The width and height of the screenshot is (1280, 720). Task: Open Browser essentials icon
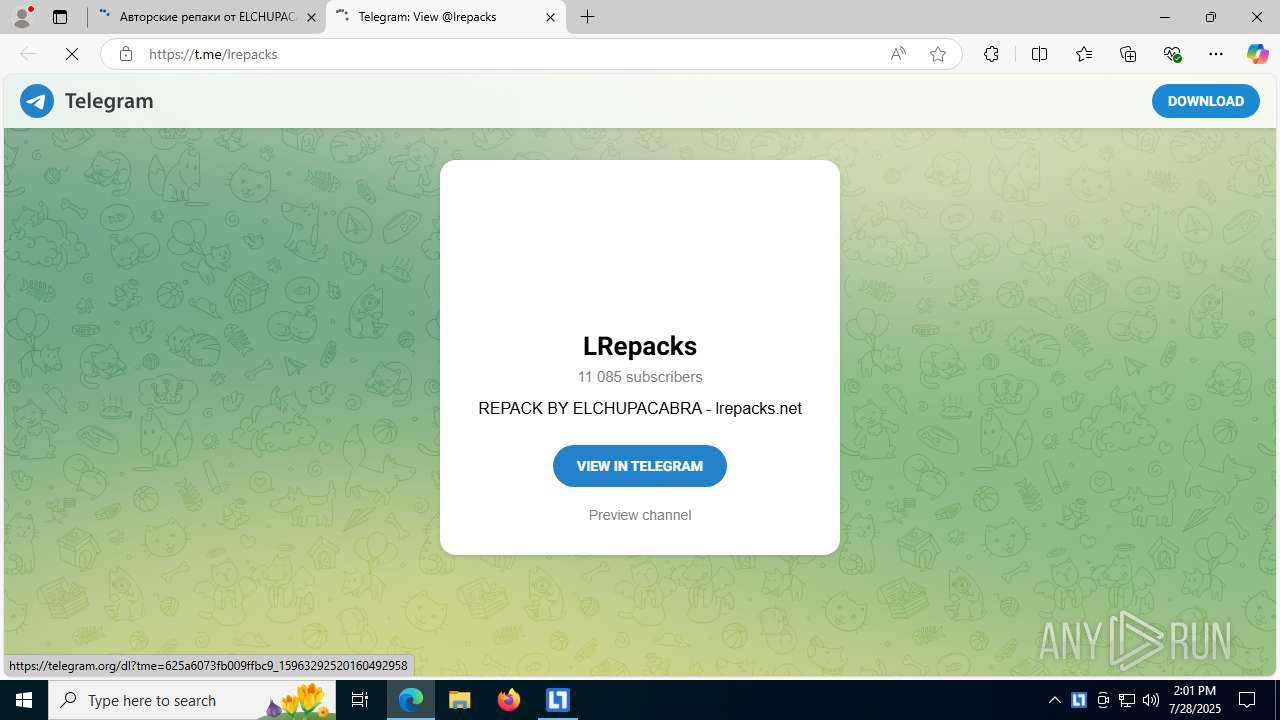[x=1172, y=54]
